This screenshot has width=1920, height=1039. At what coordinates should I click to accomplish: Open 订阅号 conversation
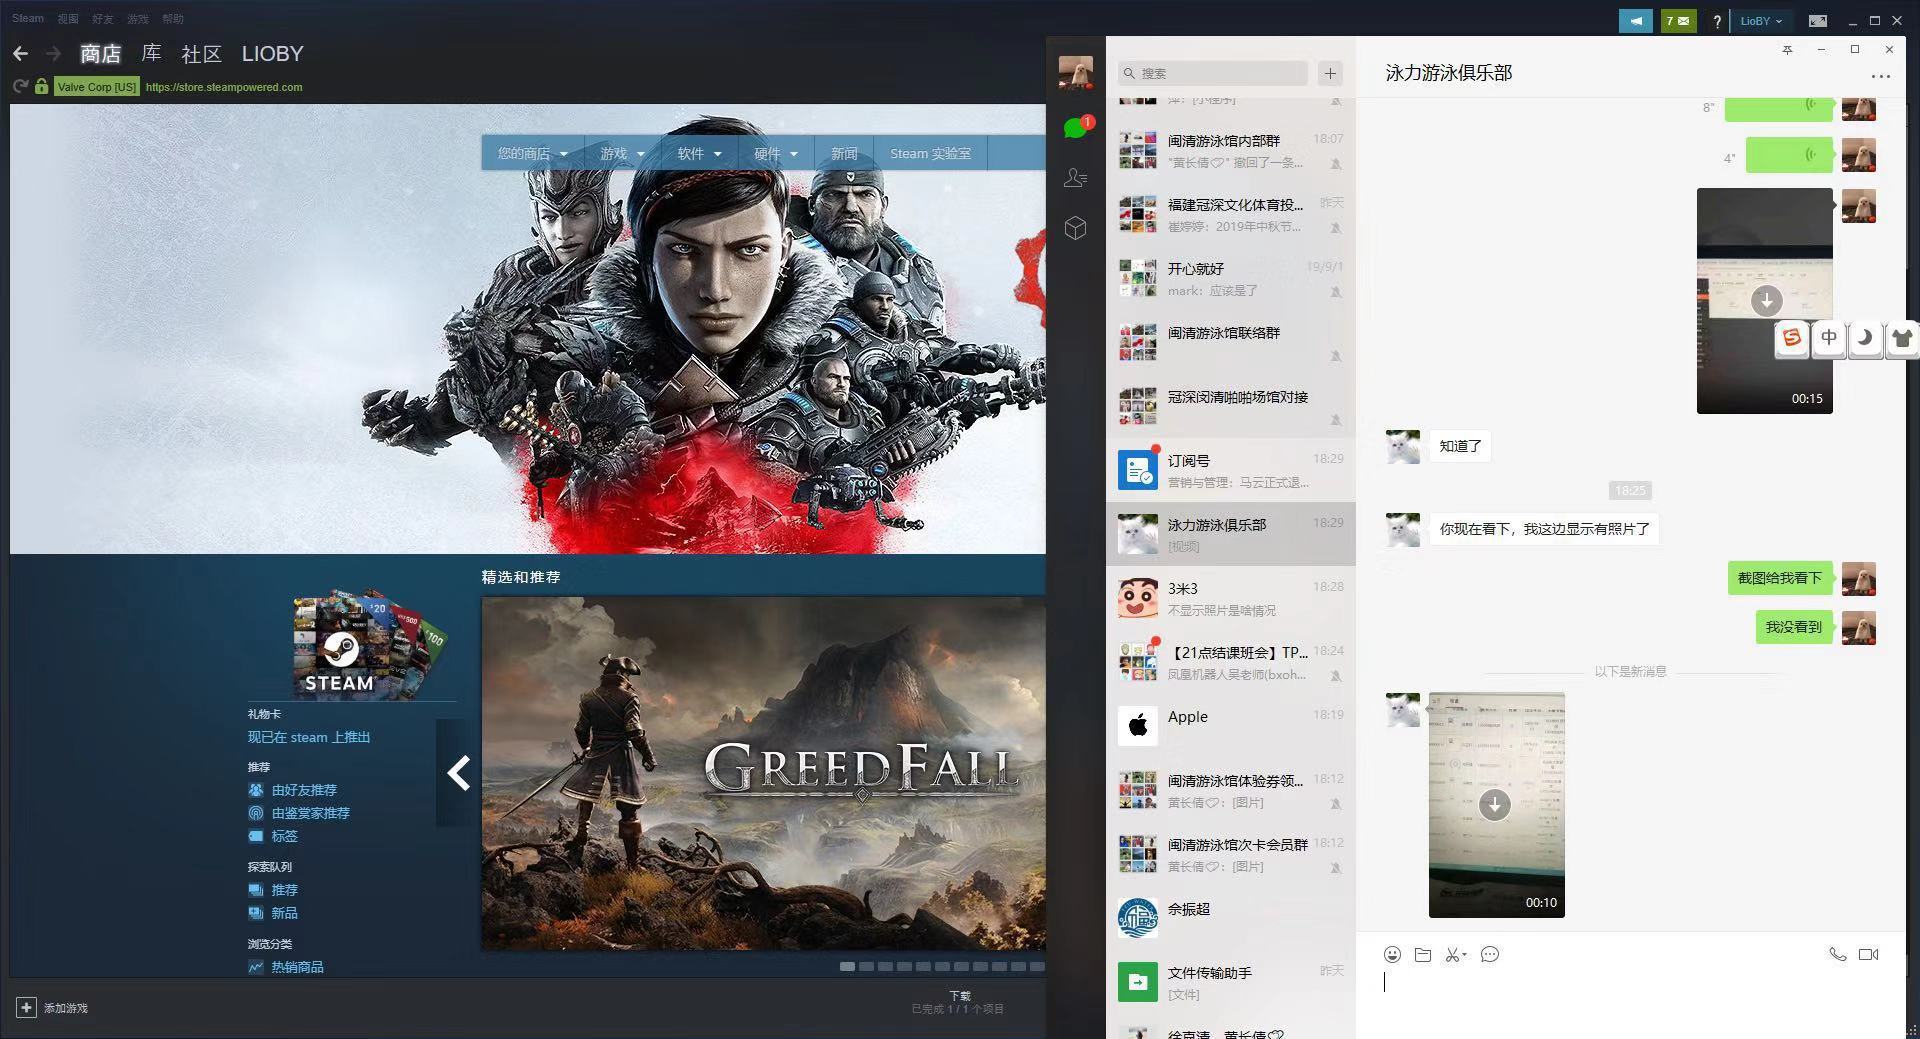click(1231, 470)
